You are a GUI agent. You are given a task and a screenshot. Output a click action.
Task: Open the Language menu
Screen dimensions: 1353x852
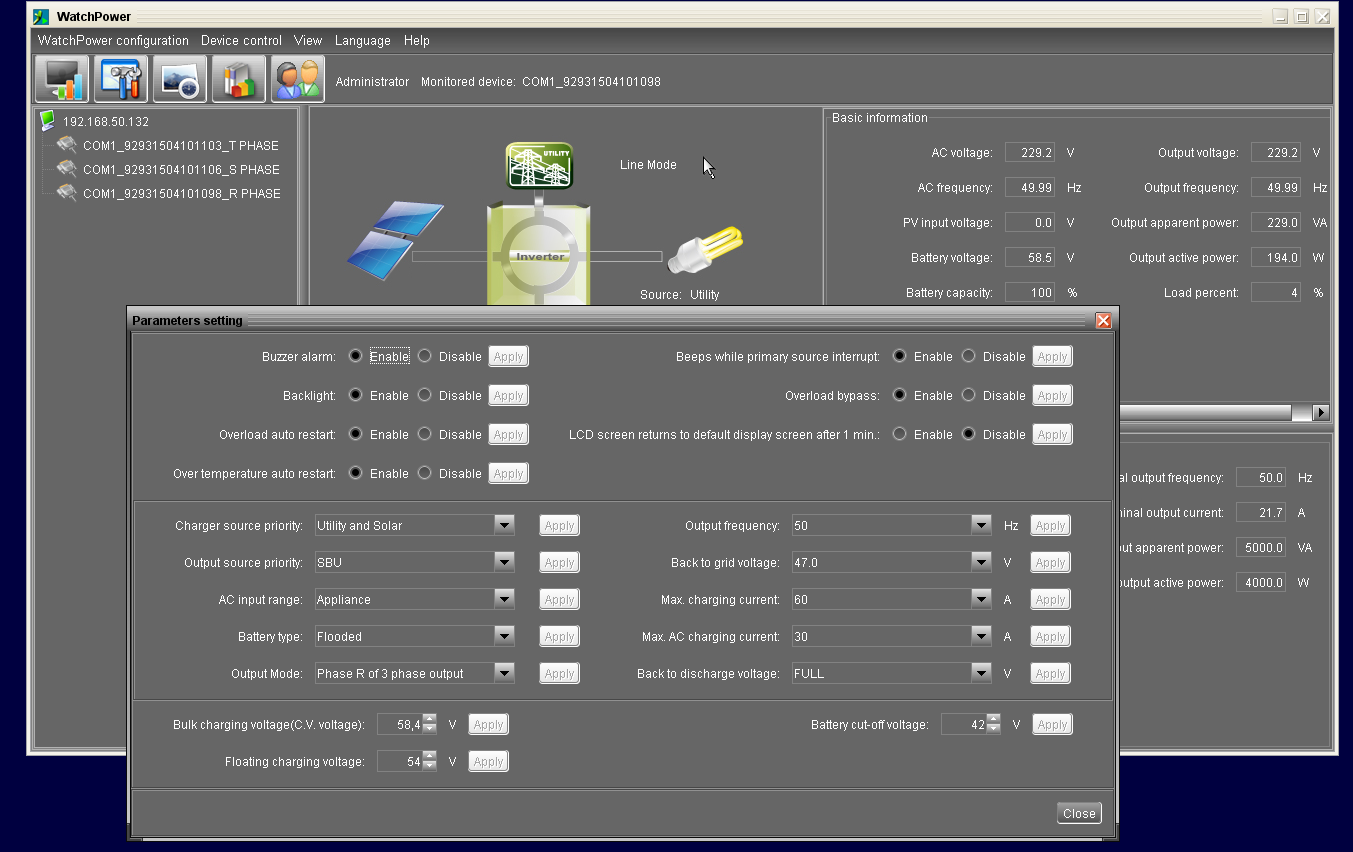point(362,41)
